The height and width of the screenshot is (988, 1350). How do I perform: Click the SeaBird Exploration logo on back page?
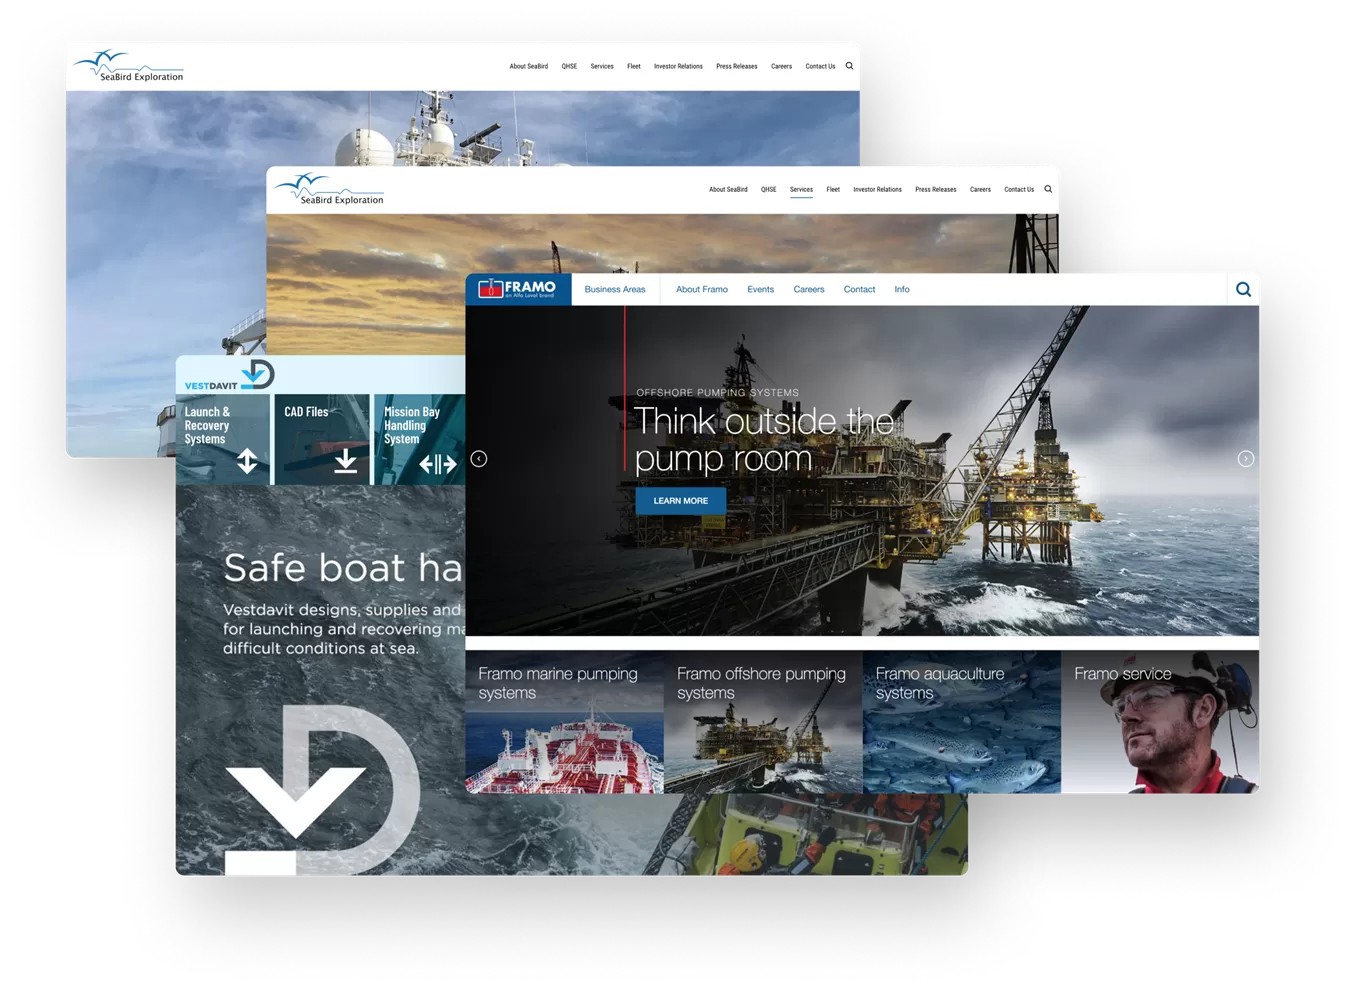coord(129,67)
